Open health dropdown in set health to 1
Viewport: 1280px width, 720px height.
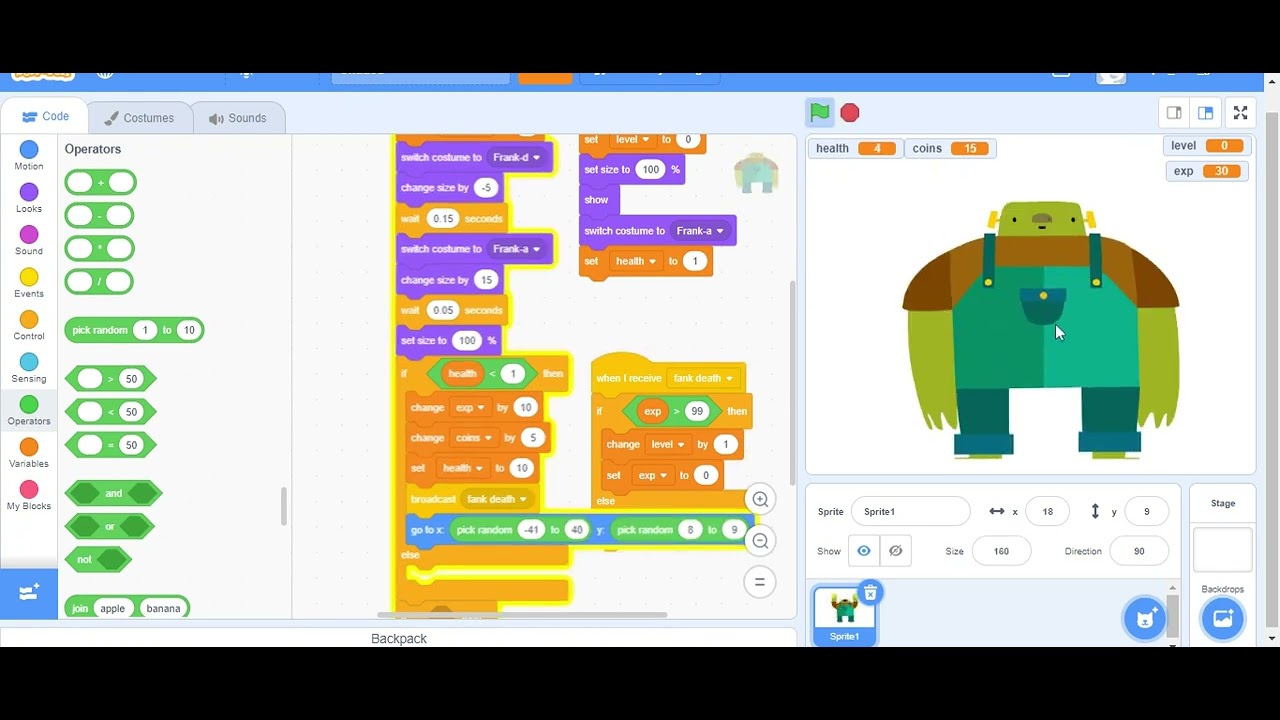[x=636, y=261]
